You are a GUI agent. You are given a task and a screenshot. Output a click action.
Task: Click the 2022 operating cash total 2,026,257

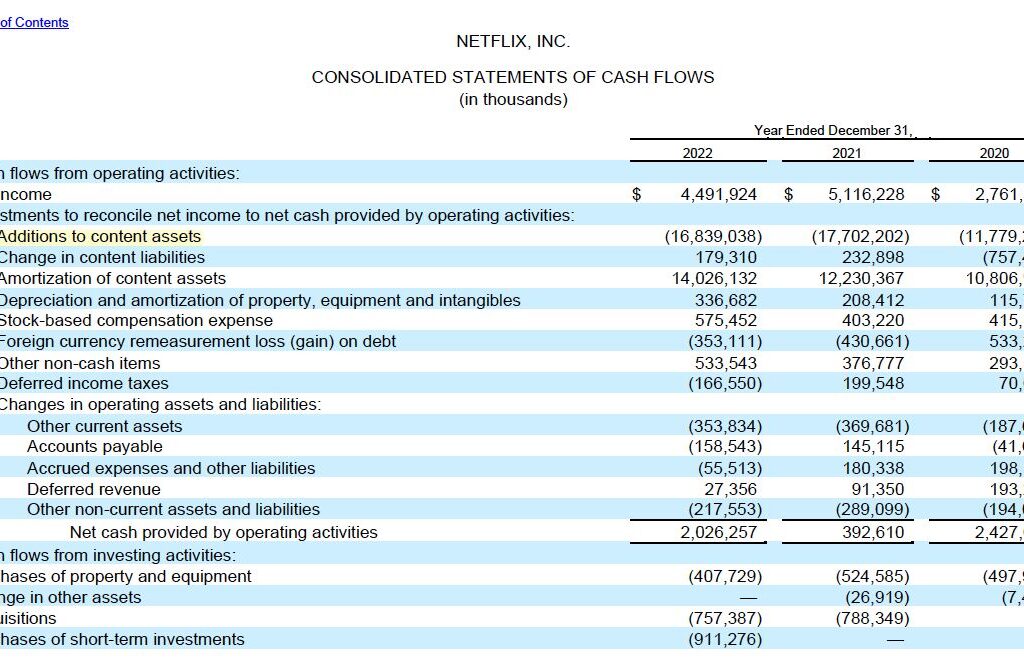(x=718, y=532)
